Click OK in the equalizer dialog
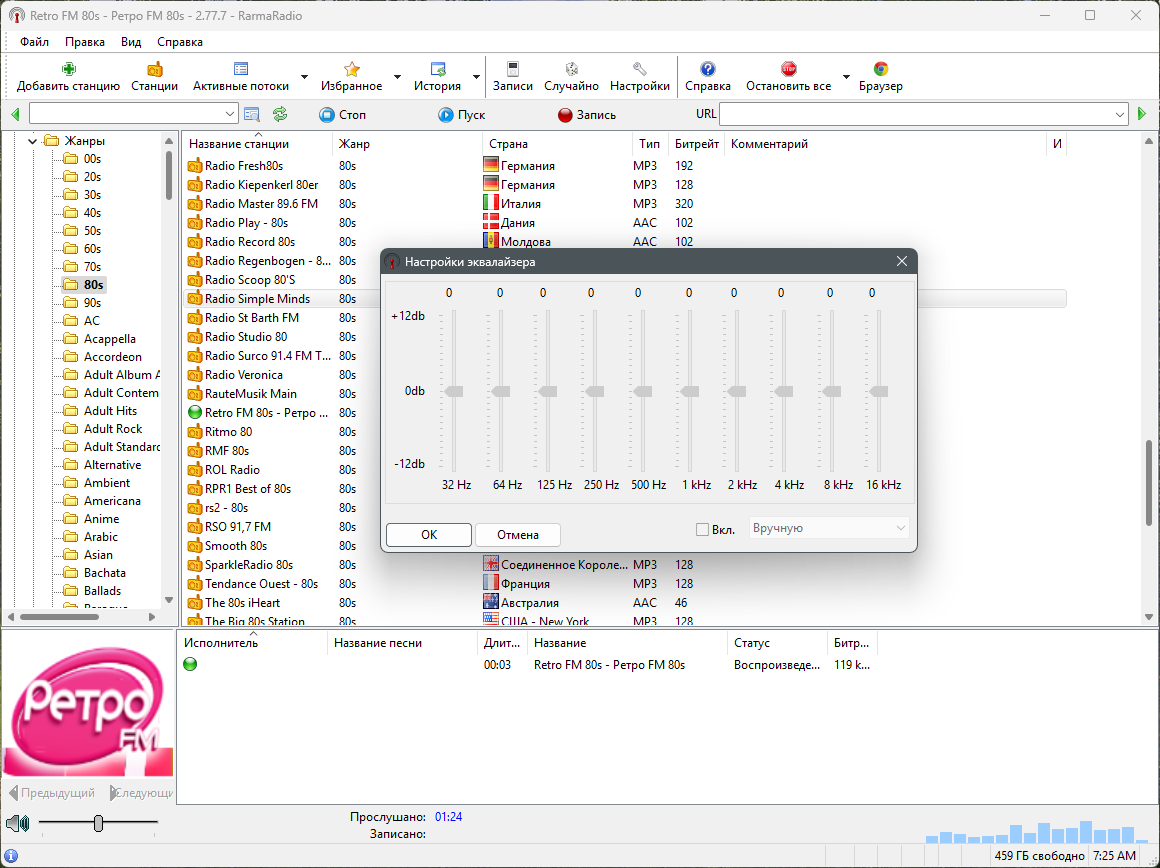 click(x=429, y=534)
